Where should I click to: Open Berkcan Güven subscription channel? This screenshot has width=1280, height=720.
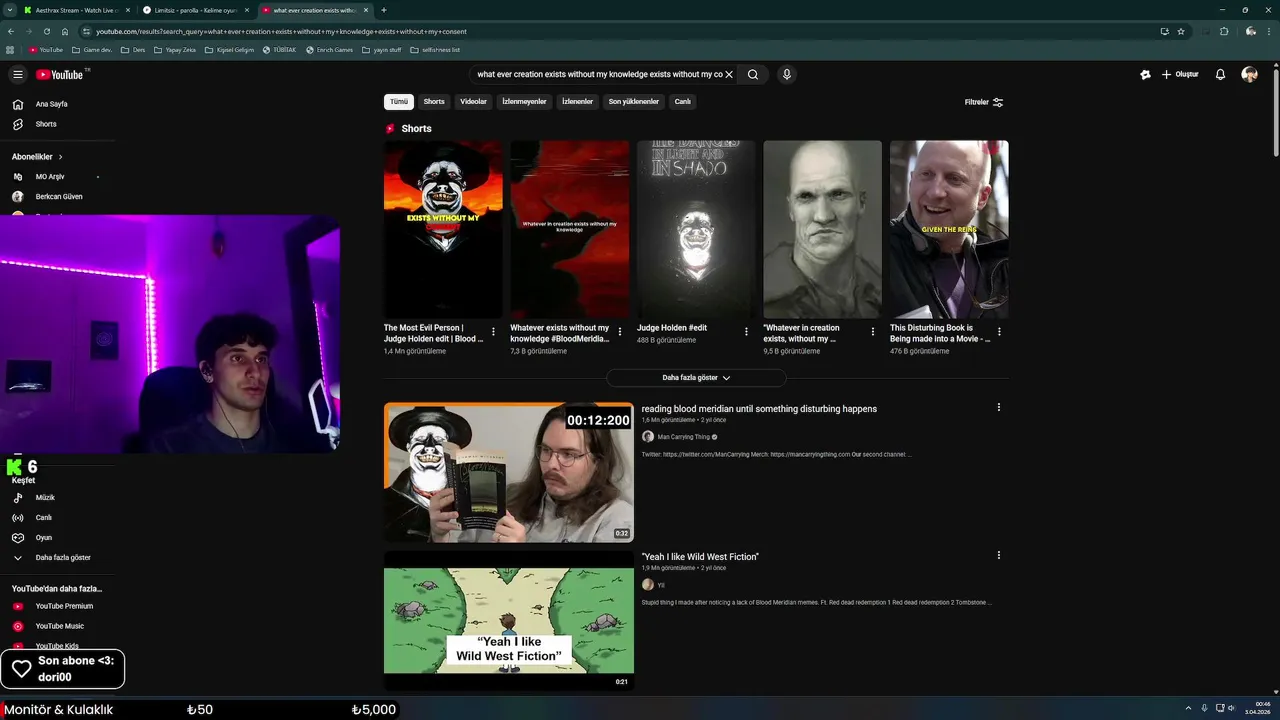[57, 197]
